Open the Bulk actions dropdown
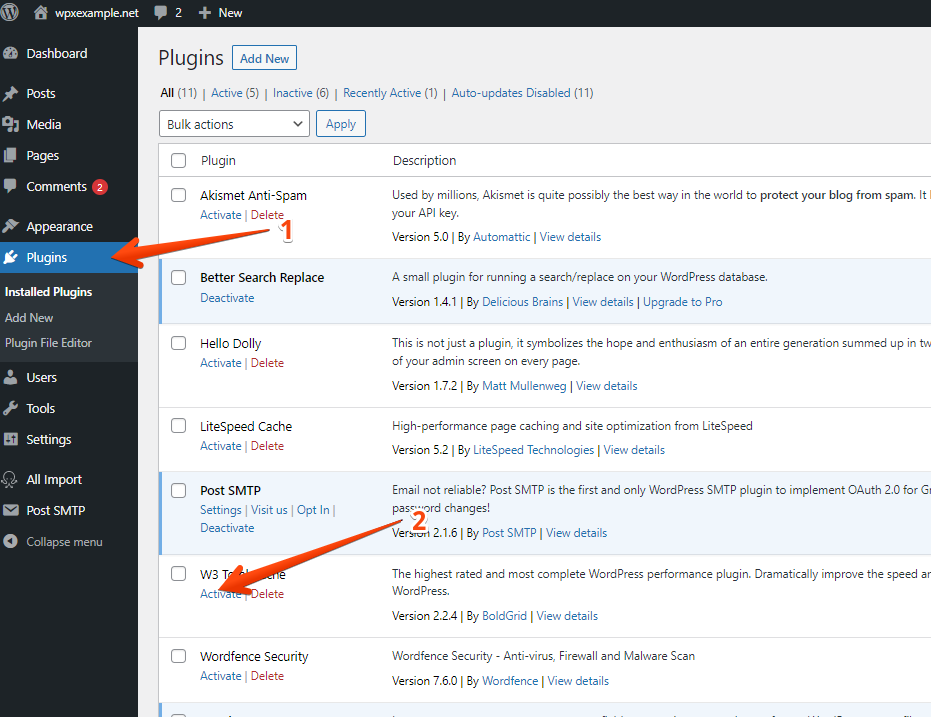 [x=235, y=124]
